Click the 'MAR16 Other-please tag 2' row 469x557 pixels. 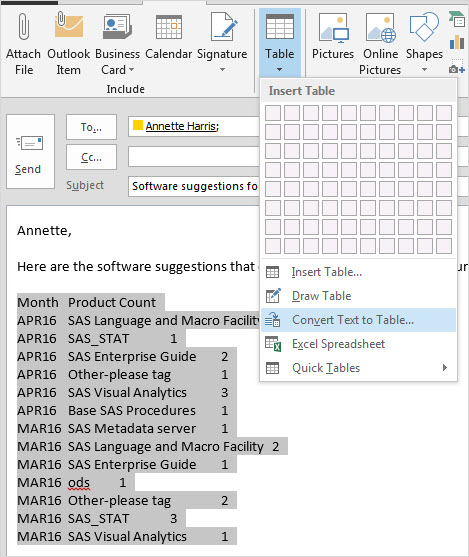[x=123, y=501]
